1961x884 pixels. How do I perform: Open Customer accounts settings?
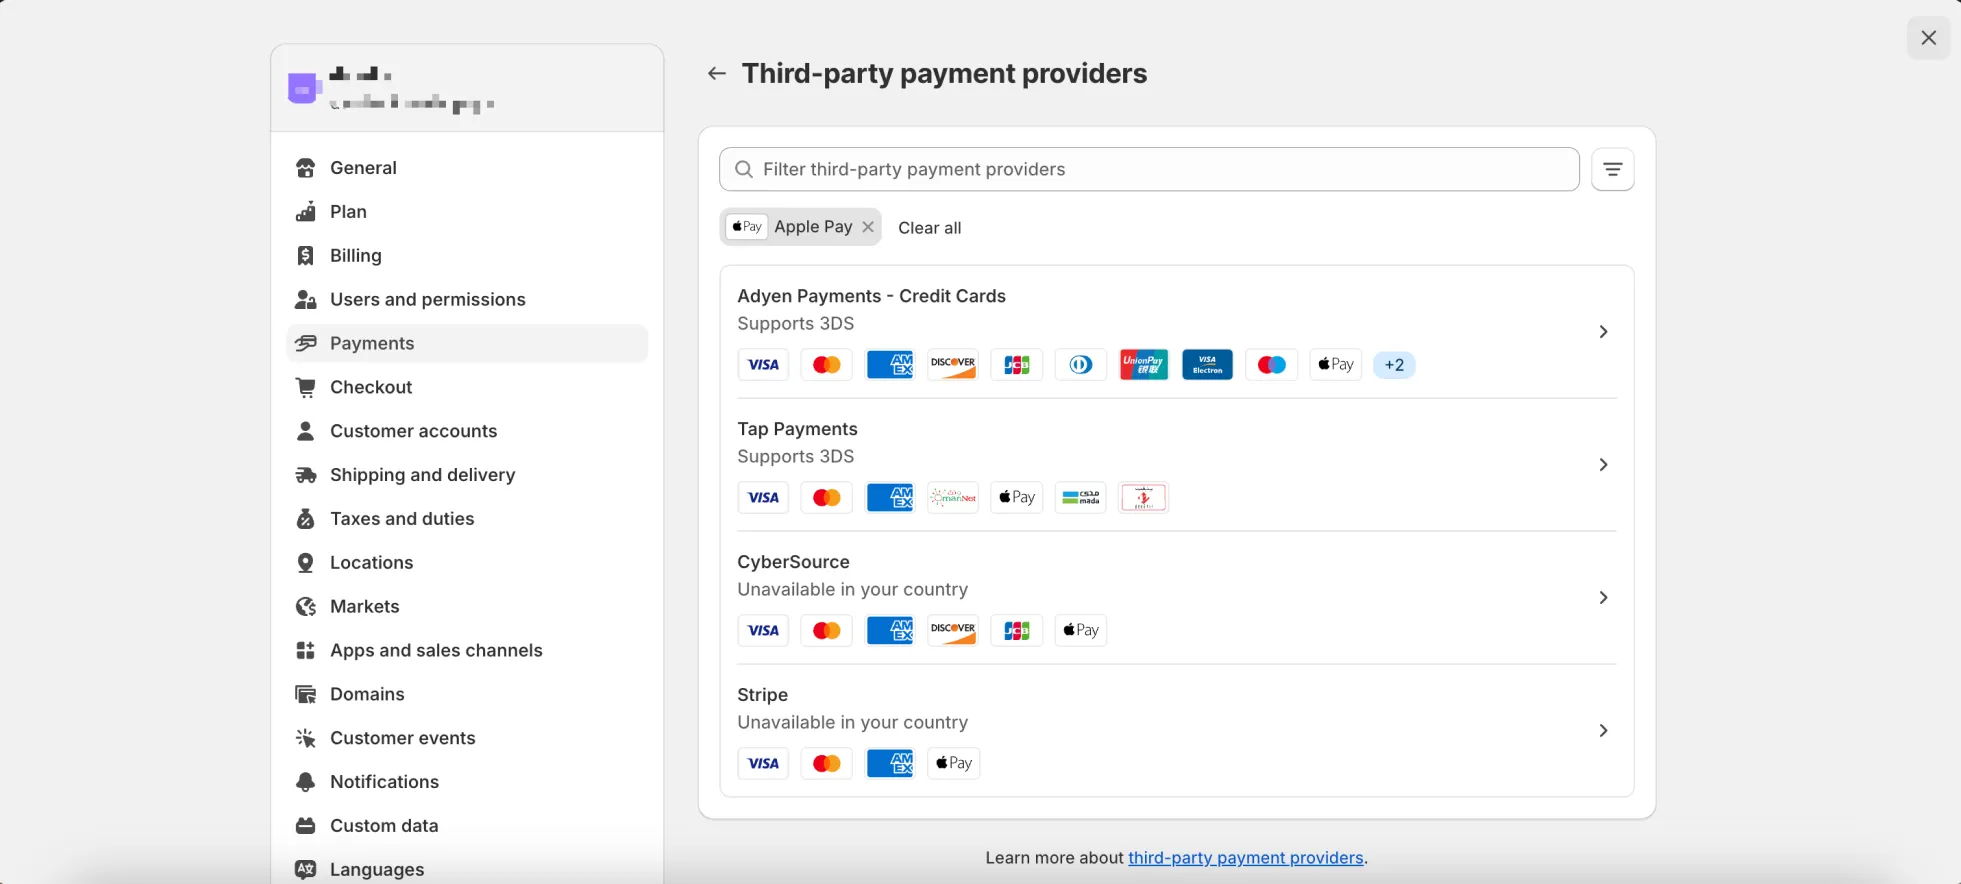tap(467, 431)
